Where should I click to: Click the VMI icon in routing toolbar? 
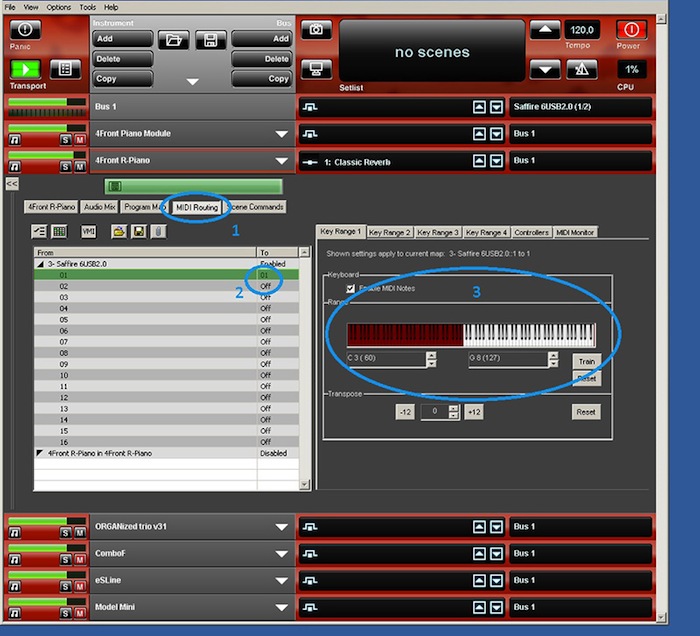(x=88, y=231)
